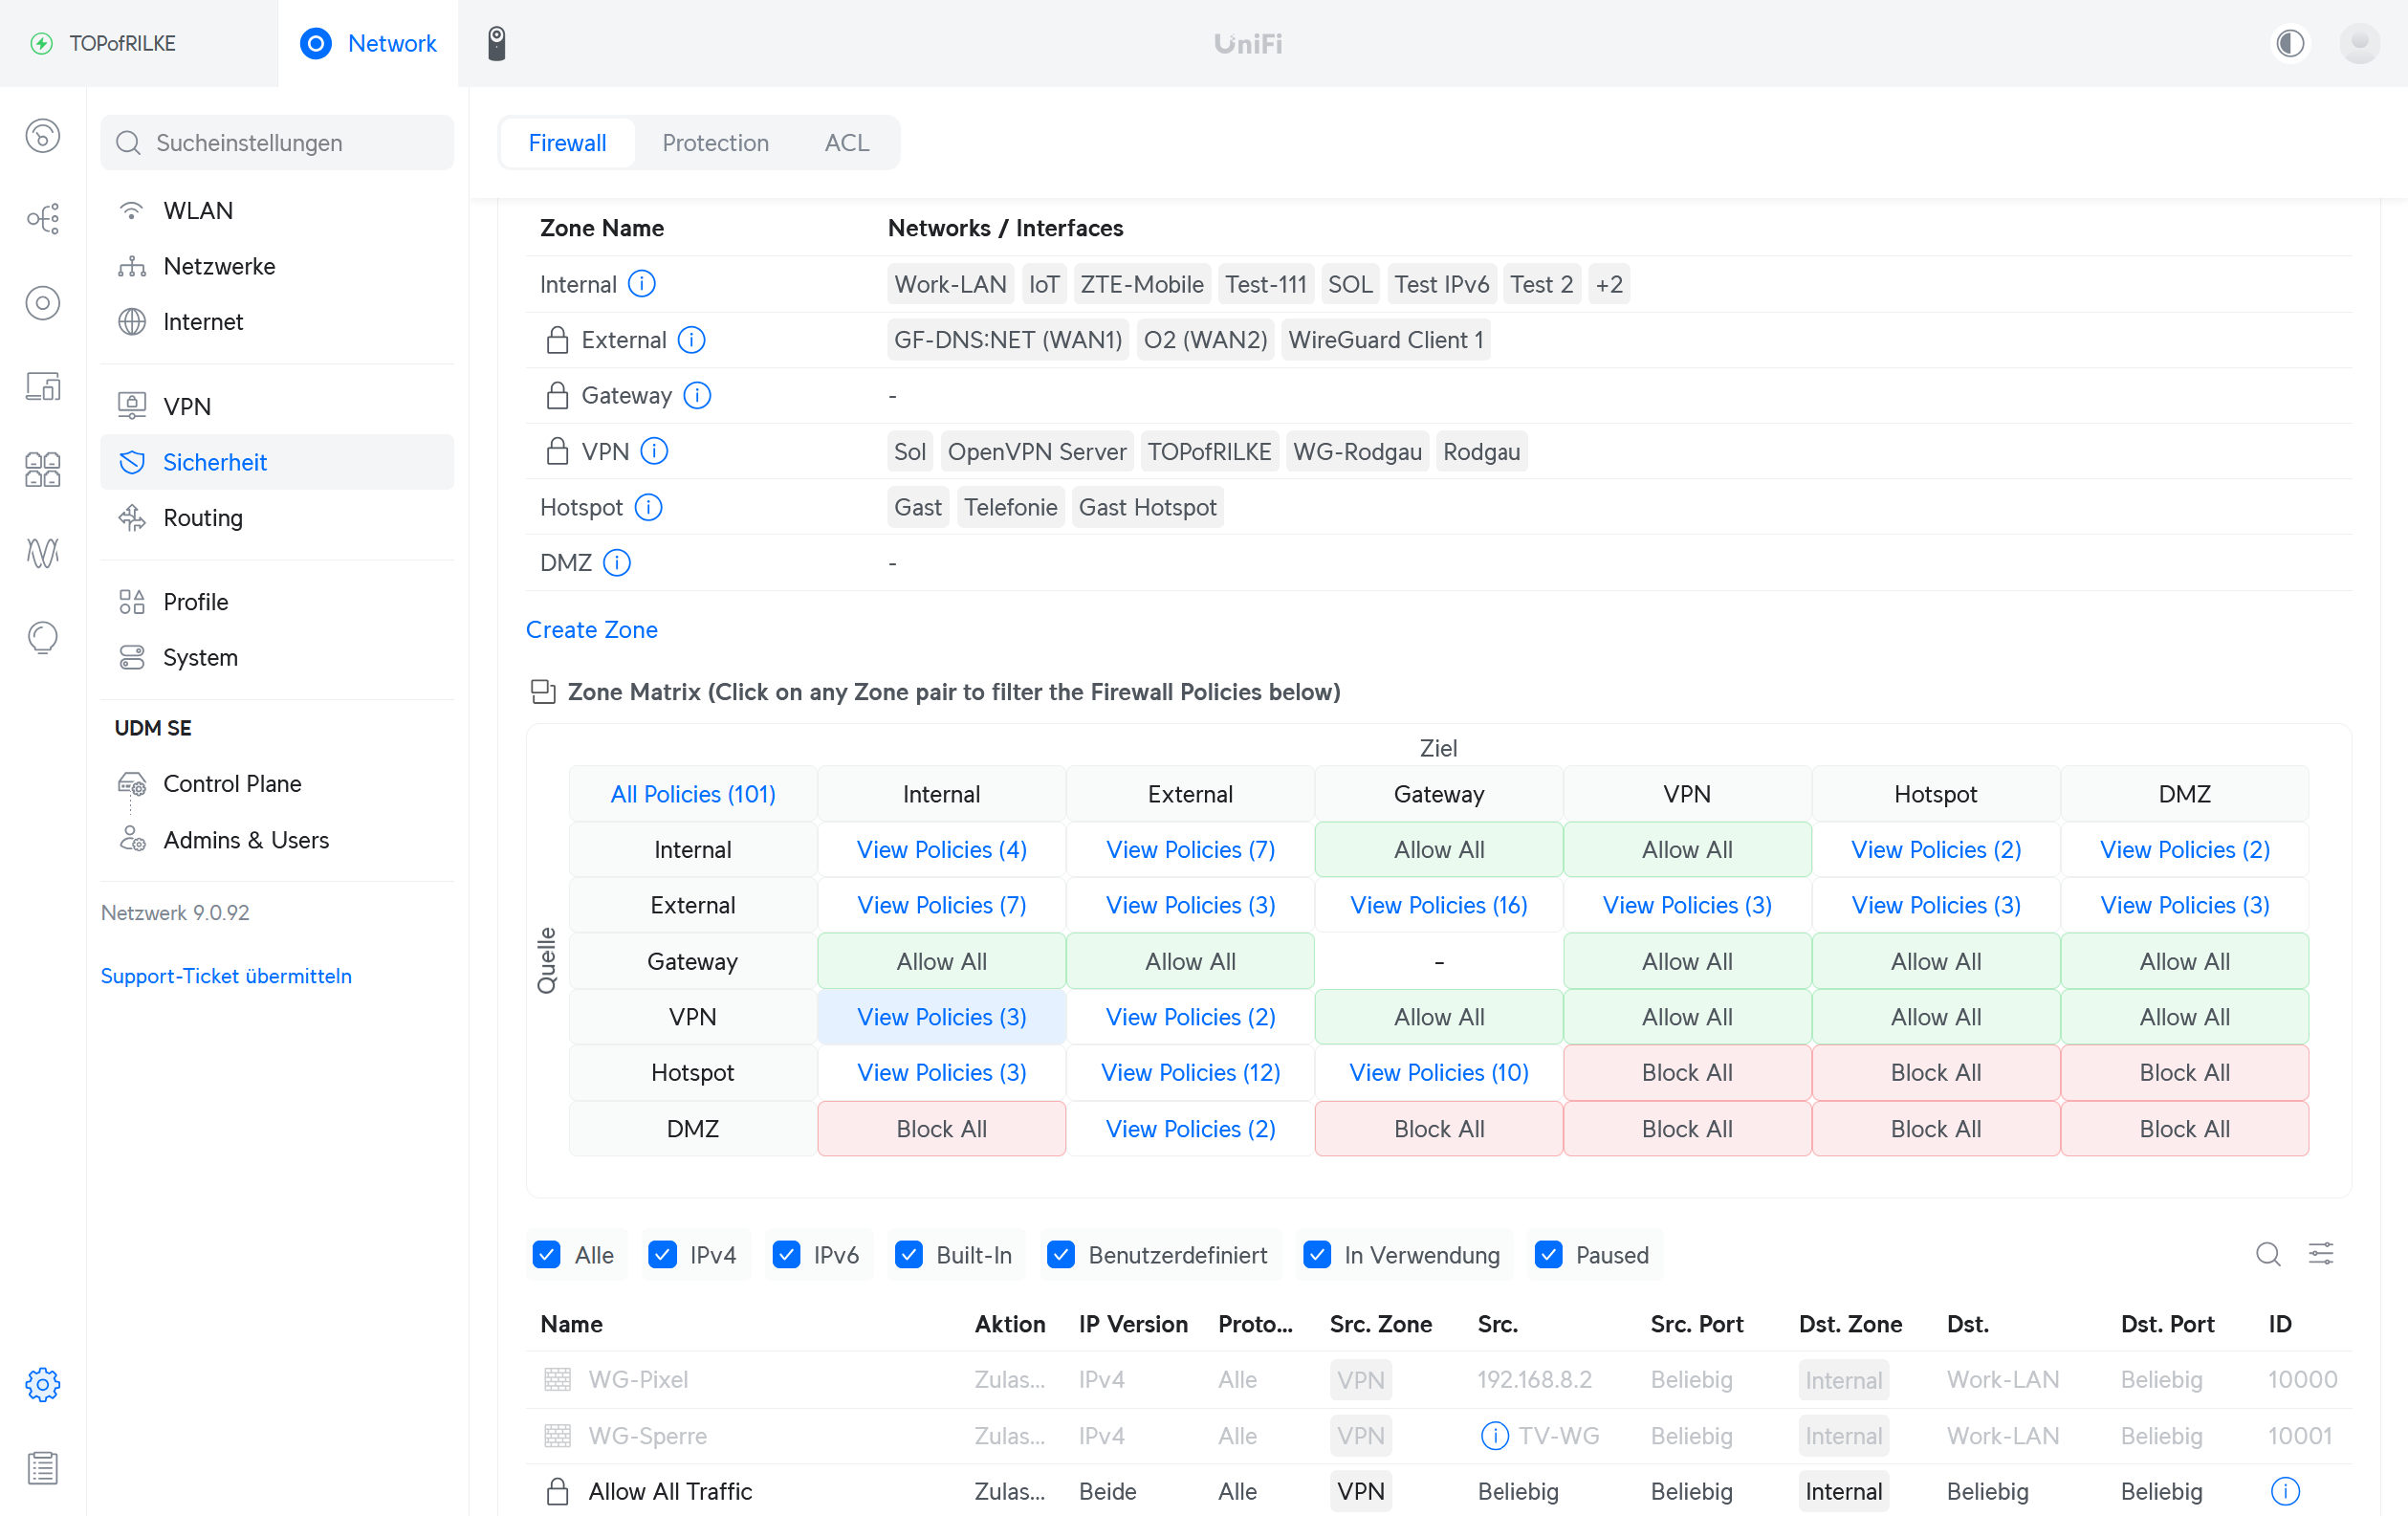Show All Policies (101) in matrix

(693, 794)
